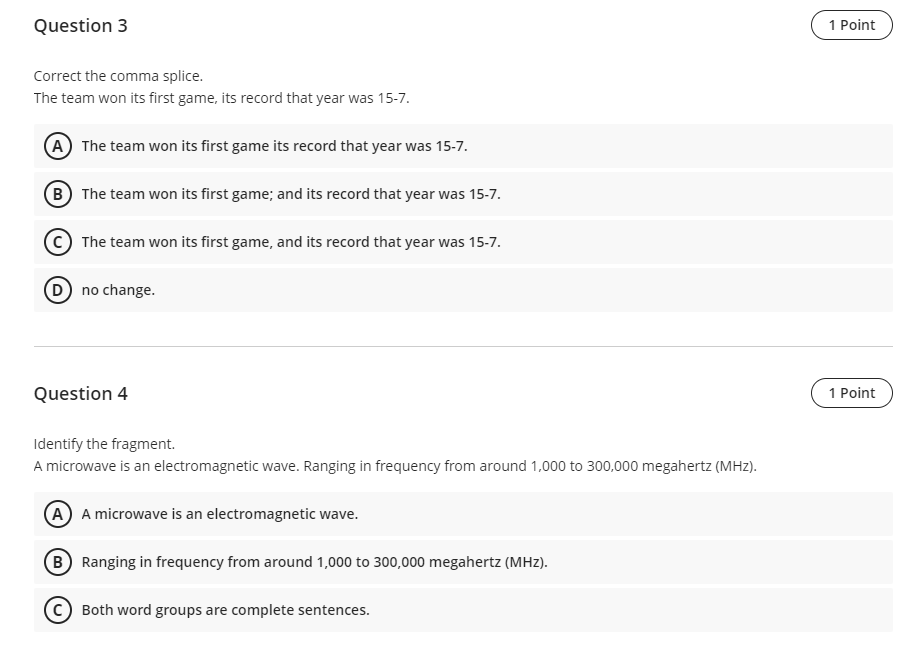Select 'Both word groups are complete sentences'
The height and width of the screenshot is (662, 901).
[57, 609]
